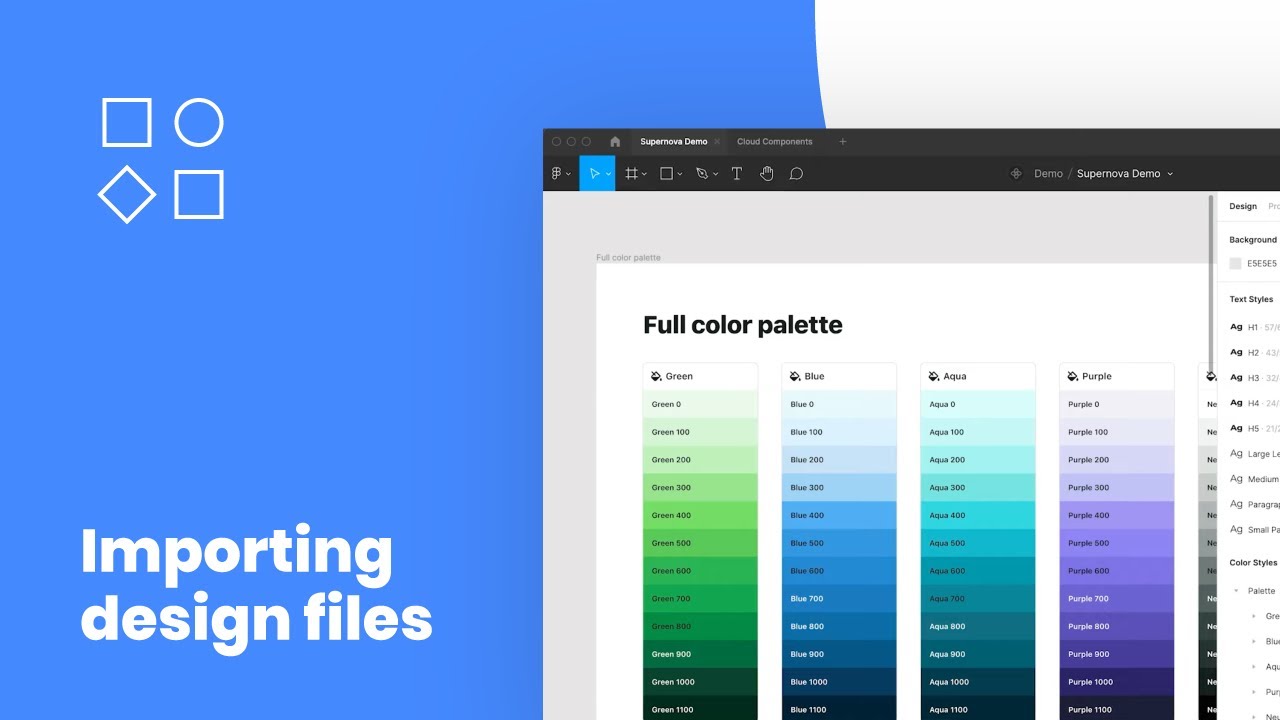Viewport: 1280px width, 720px height.
Task: Select the H1 text style
Action: tap(1254, 327)
